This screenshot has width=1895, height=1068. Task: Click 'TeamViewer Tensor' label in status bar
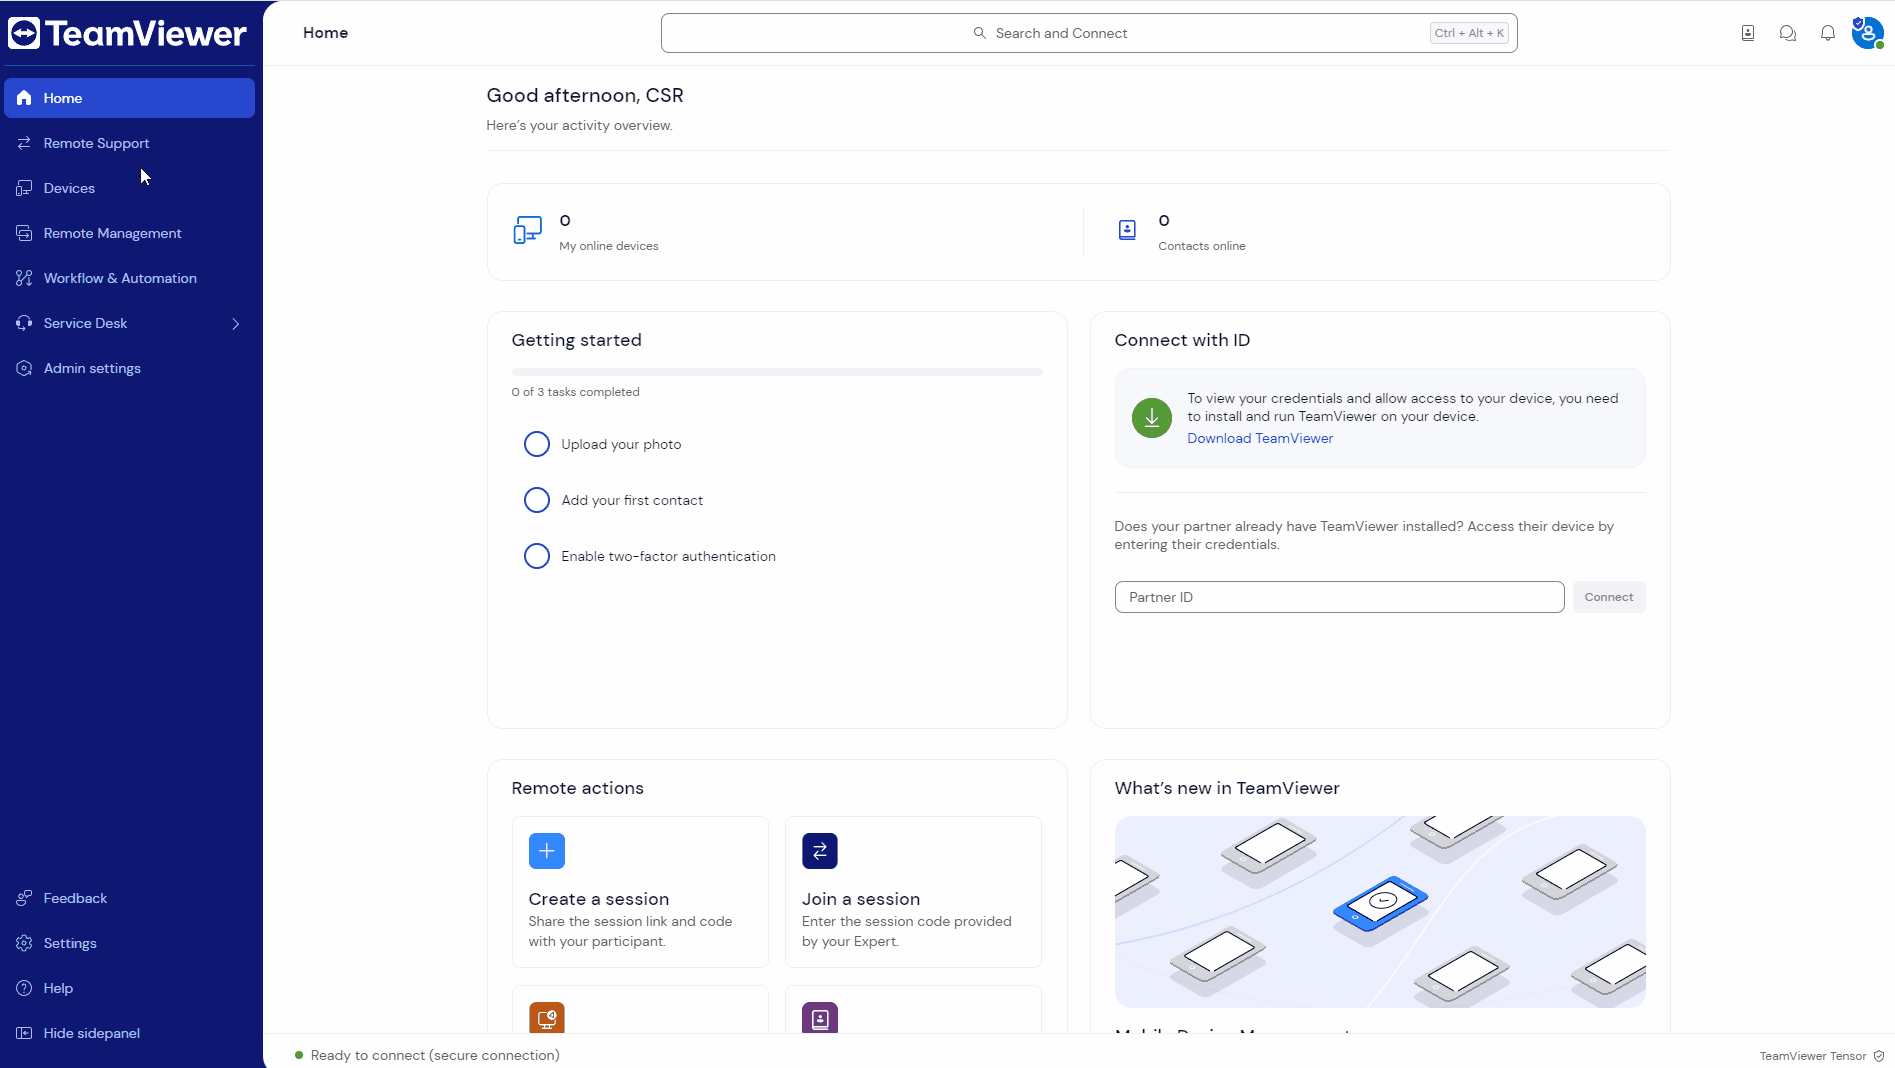[1813, 1056]
